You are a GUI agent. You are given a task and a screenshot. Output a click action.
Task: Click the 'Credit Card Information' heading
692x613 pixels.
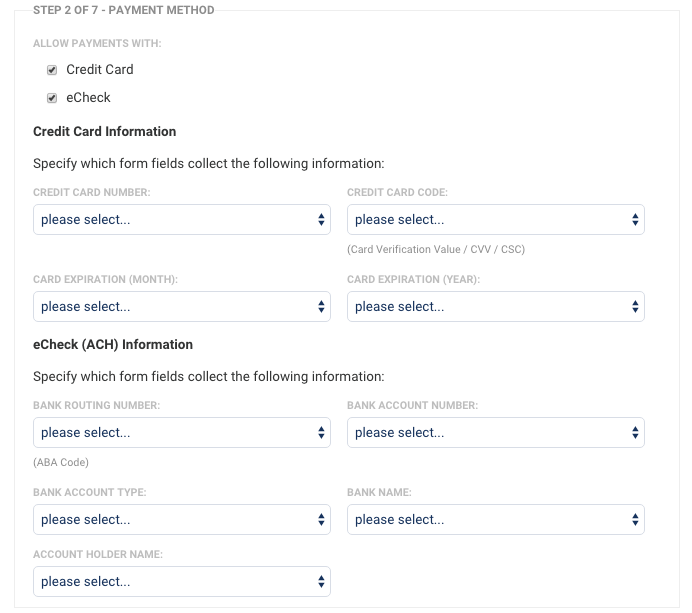[104, 132]
